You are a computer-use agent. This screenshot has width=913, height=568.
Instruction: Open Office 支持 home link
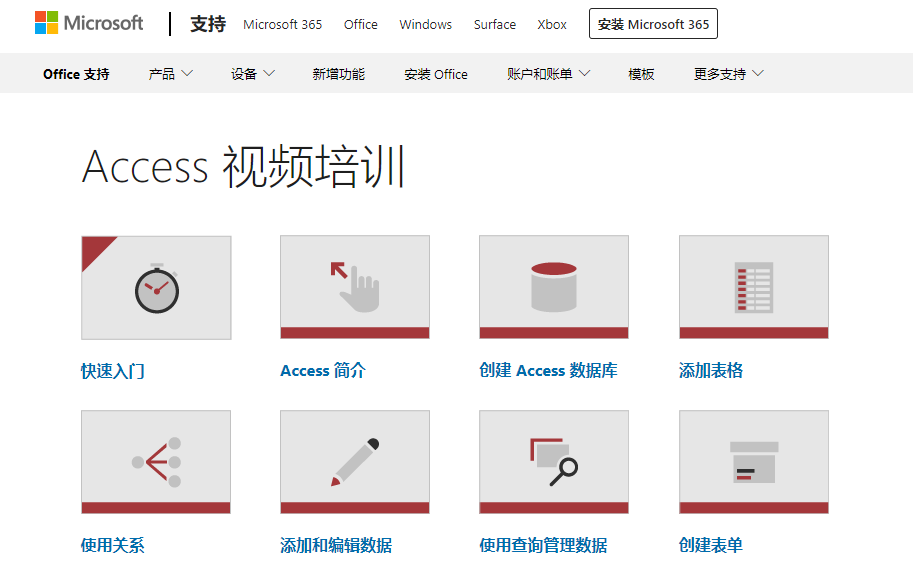point(76,74)
